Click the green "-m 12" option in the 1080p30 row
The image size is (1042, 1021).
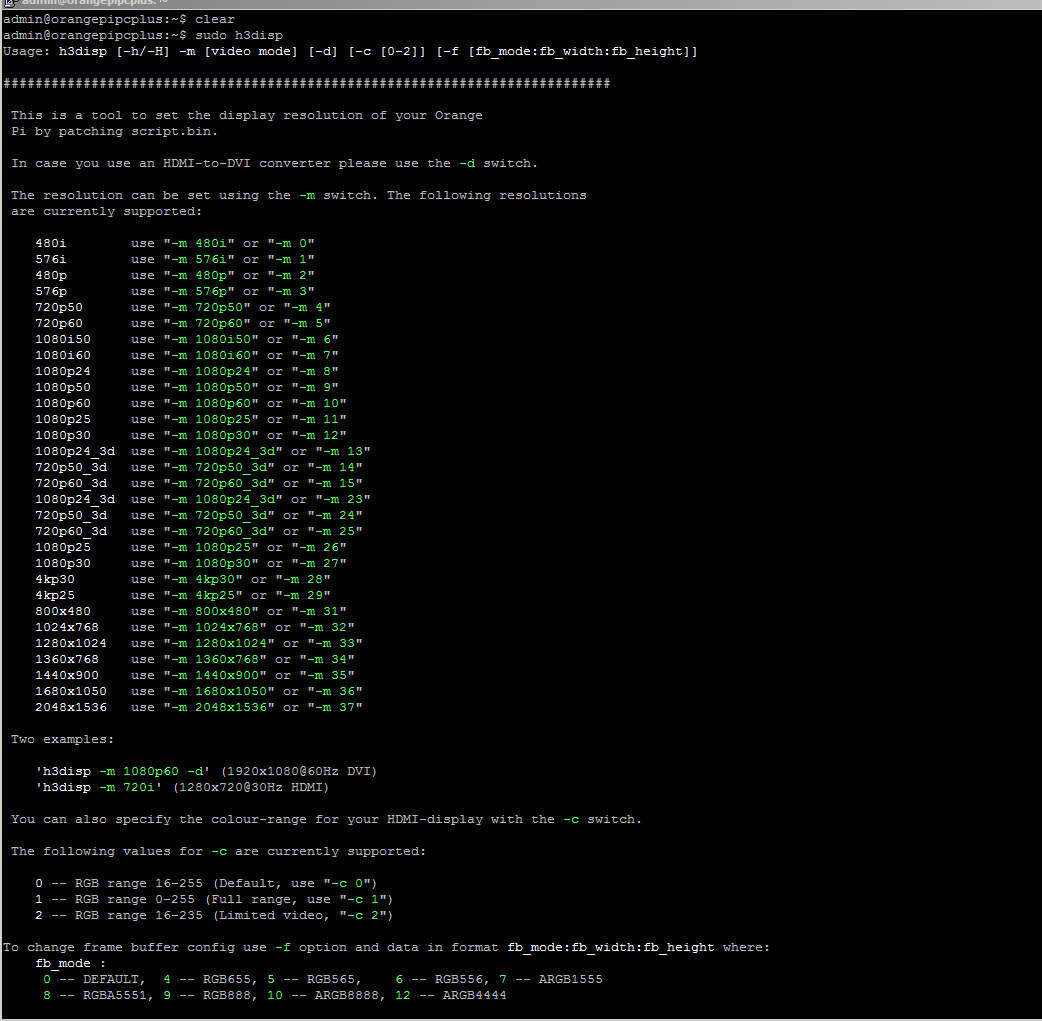(x=319, y=435)
